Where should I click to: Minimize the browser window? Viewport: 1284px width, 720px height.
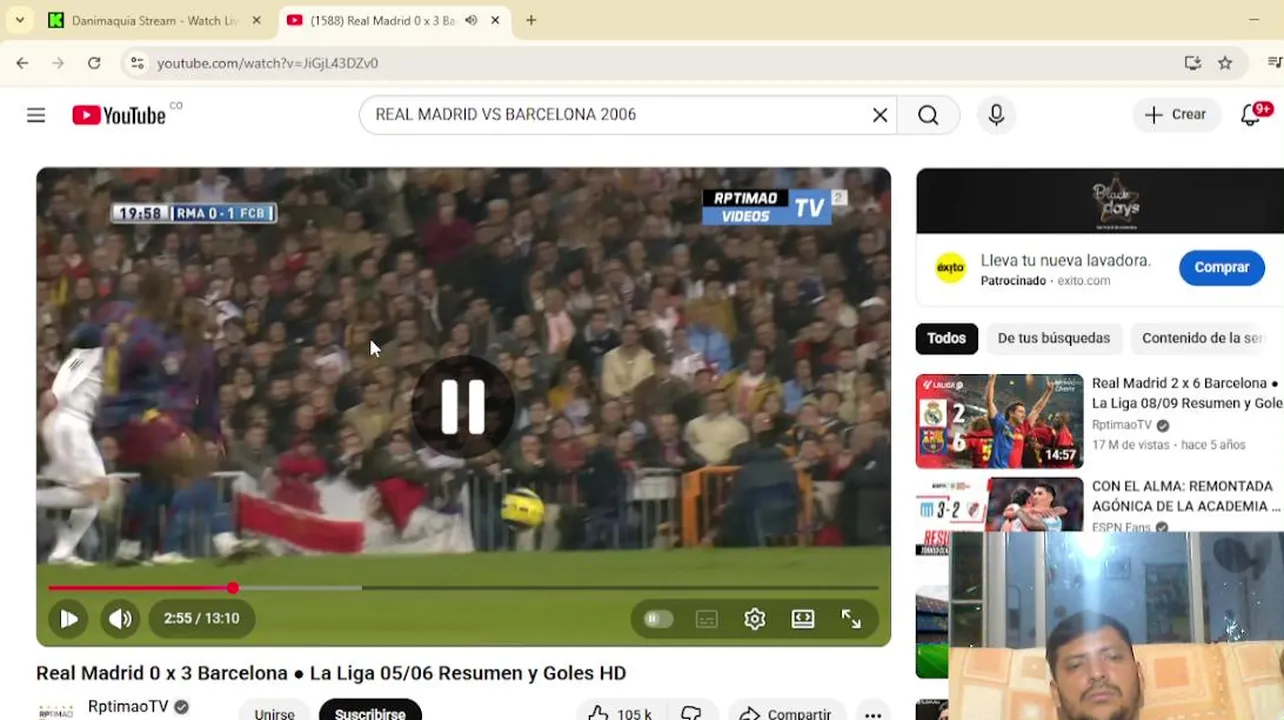coord(1254,20)
